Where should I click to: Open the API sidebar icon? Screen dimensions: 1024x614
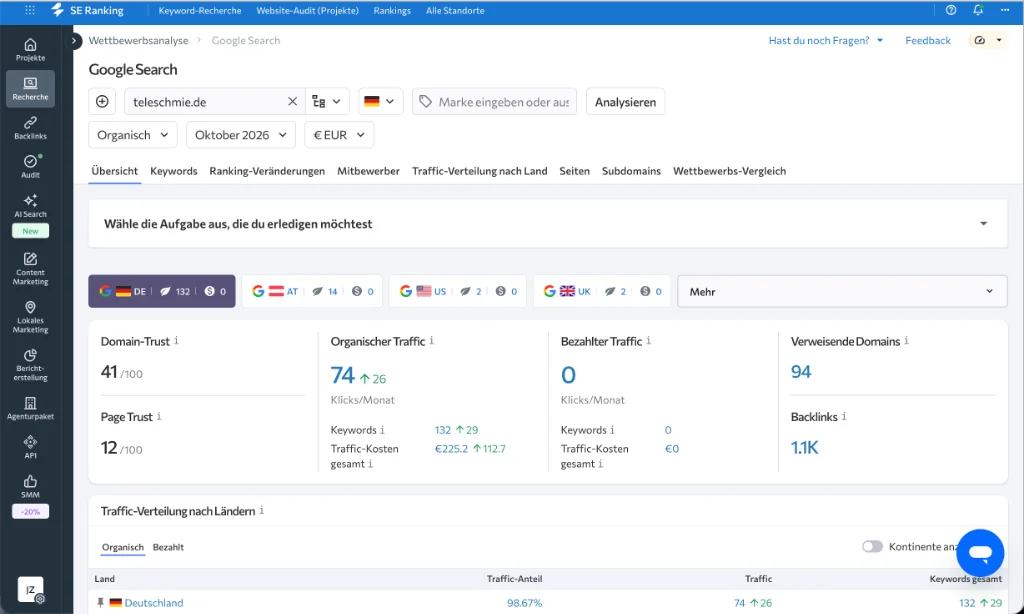click(x=30, y=447)
